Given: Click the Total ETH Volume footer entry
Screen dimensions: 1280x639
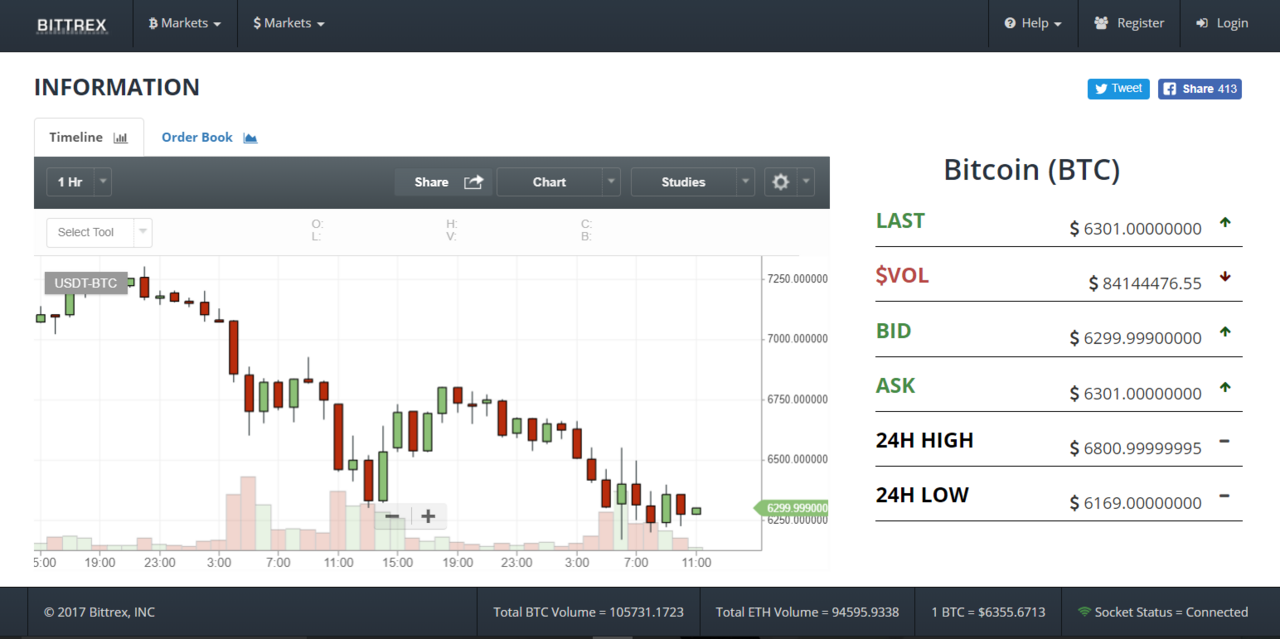Looking at the screenshot, I should [807, 612].
